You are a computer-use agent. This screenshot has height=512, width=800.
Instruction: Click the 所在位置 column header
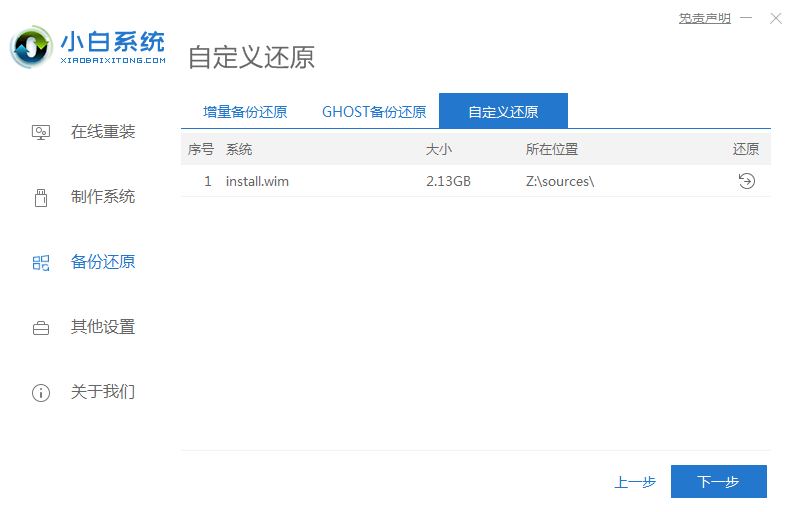pyautogui.click(x=552, y=149)
